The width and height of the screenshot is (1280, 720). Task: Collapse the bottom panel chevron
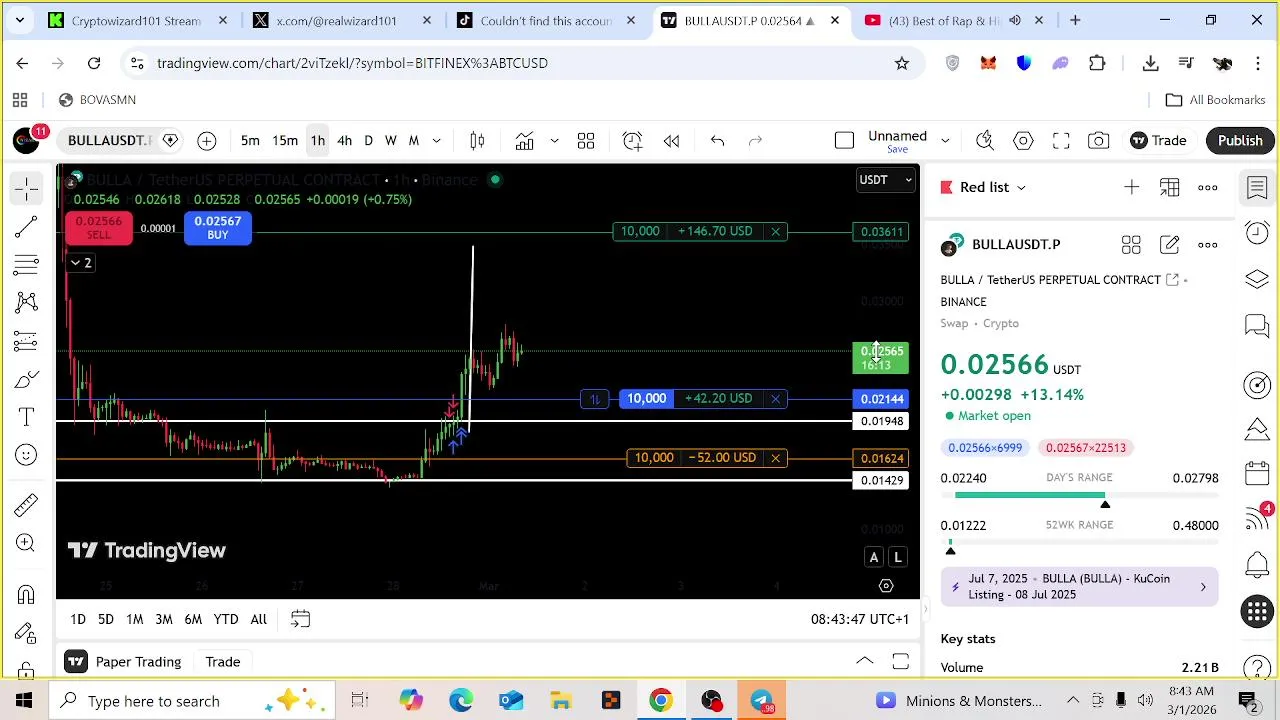(865, 661)
